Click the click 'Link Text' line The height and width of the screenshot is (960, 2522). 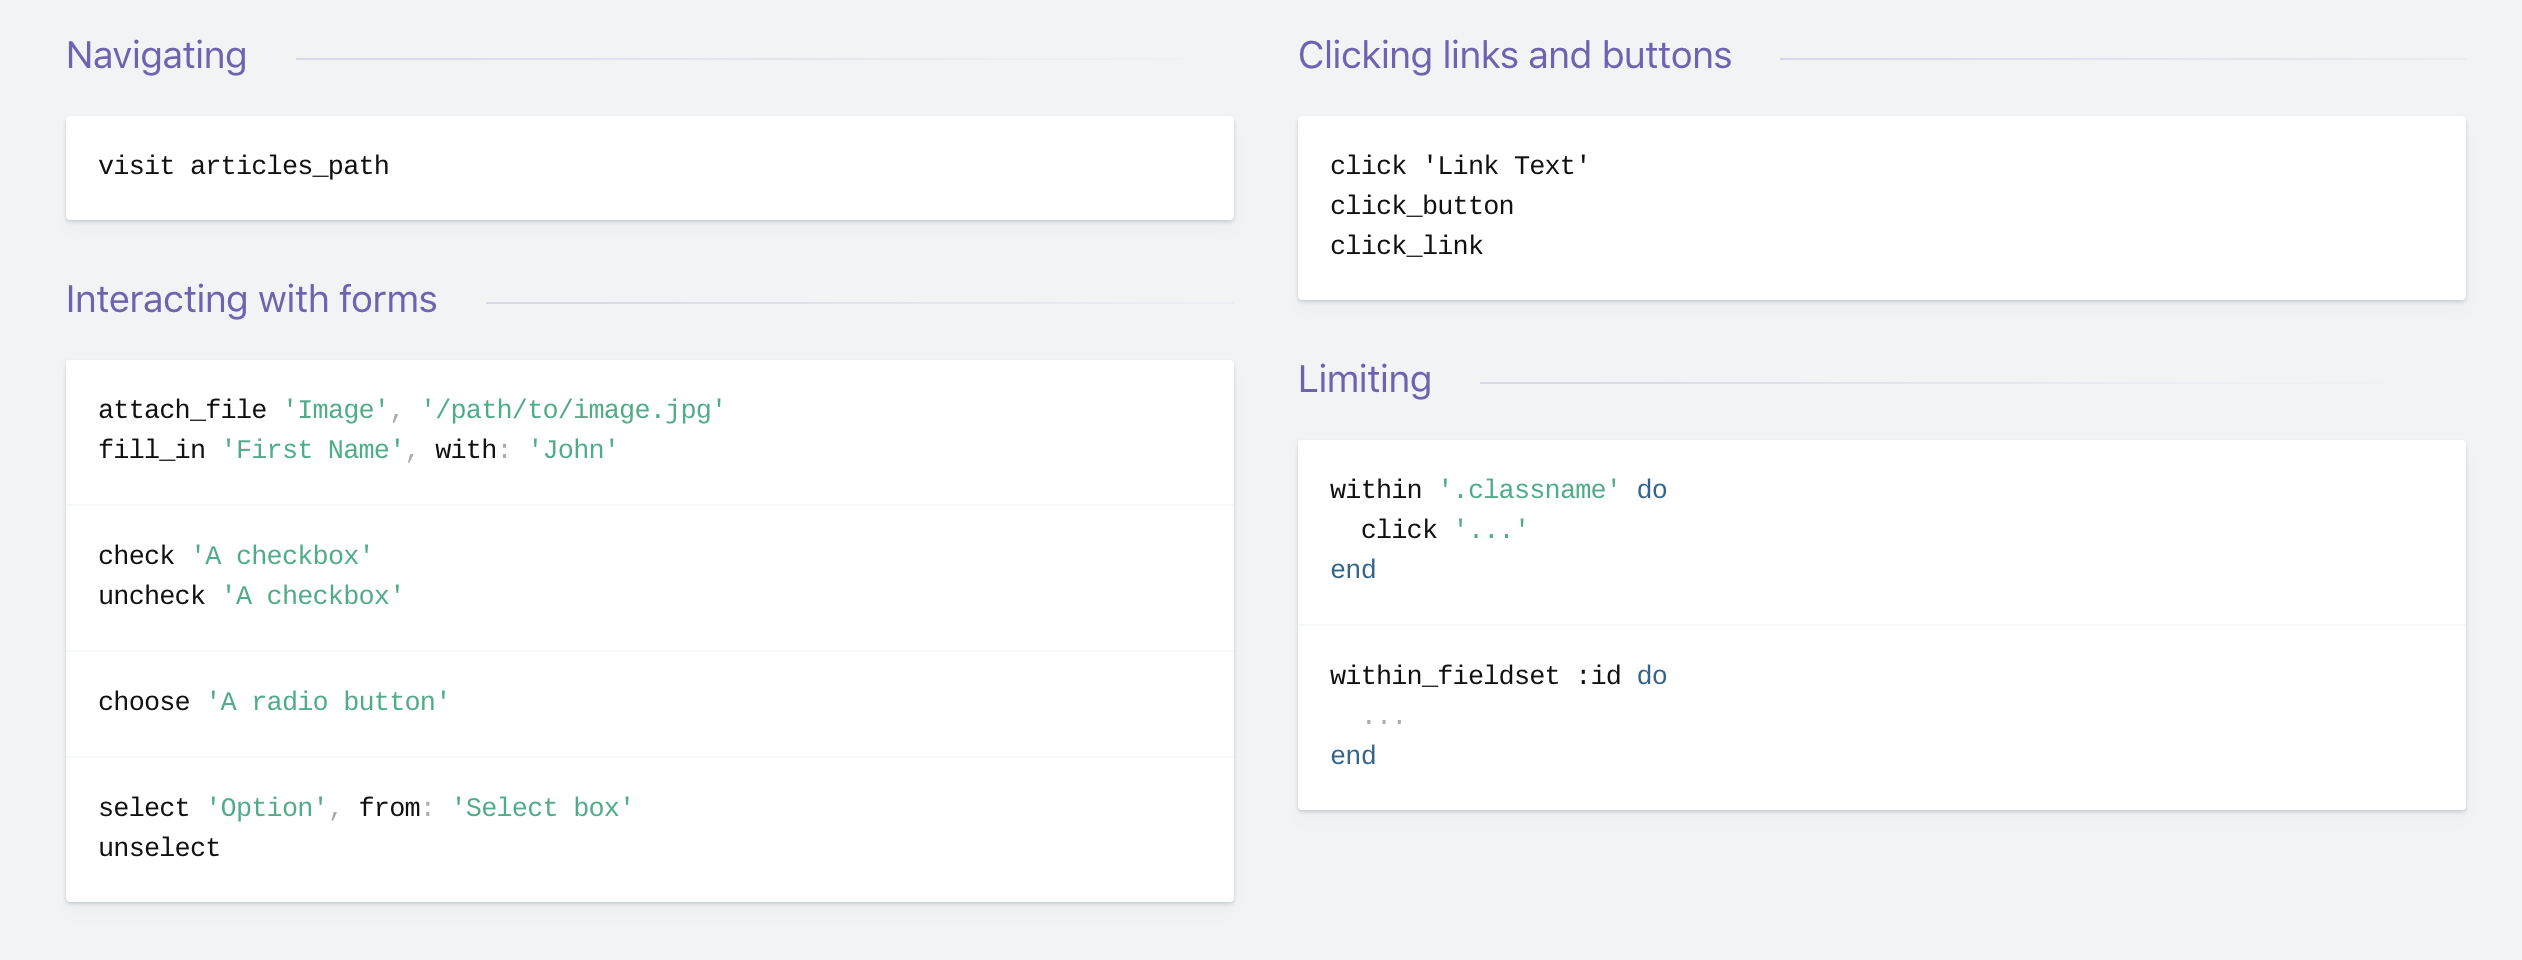click(1459, 166)
